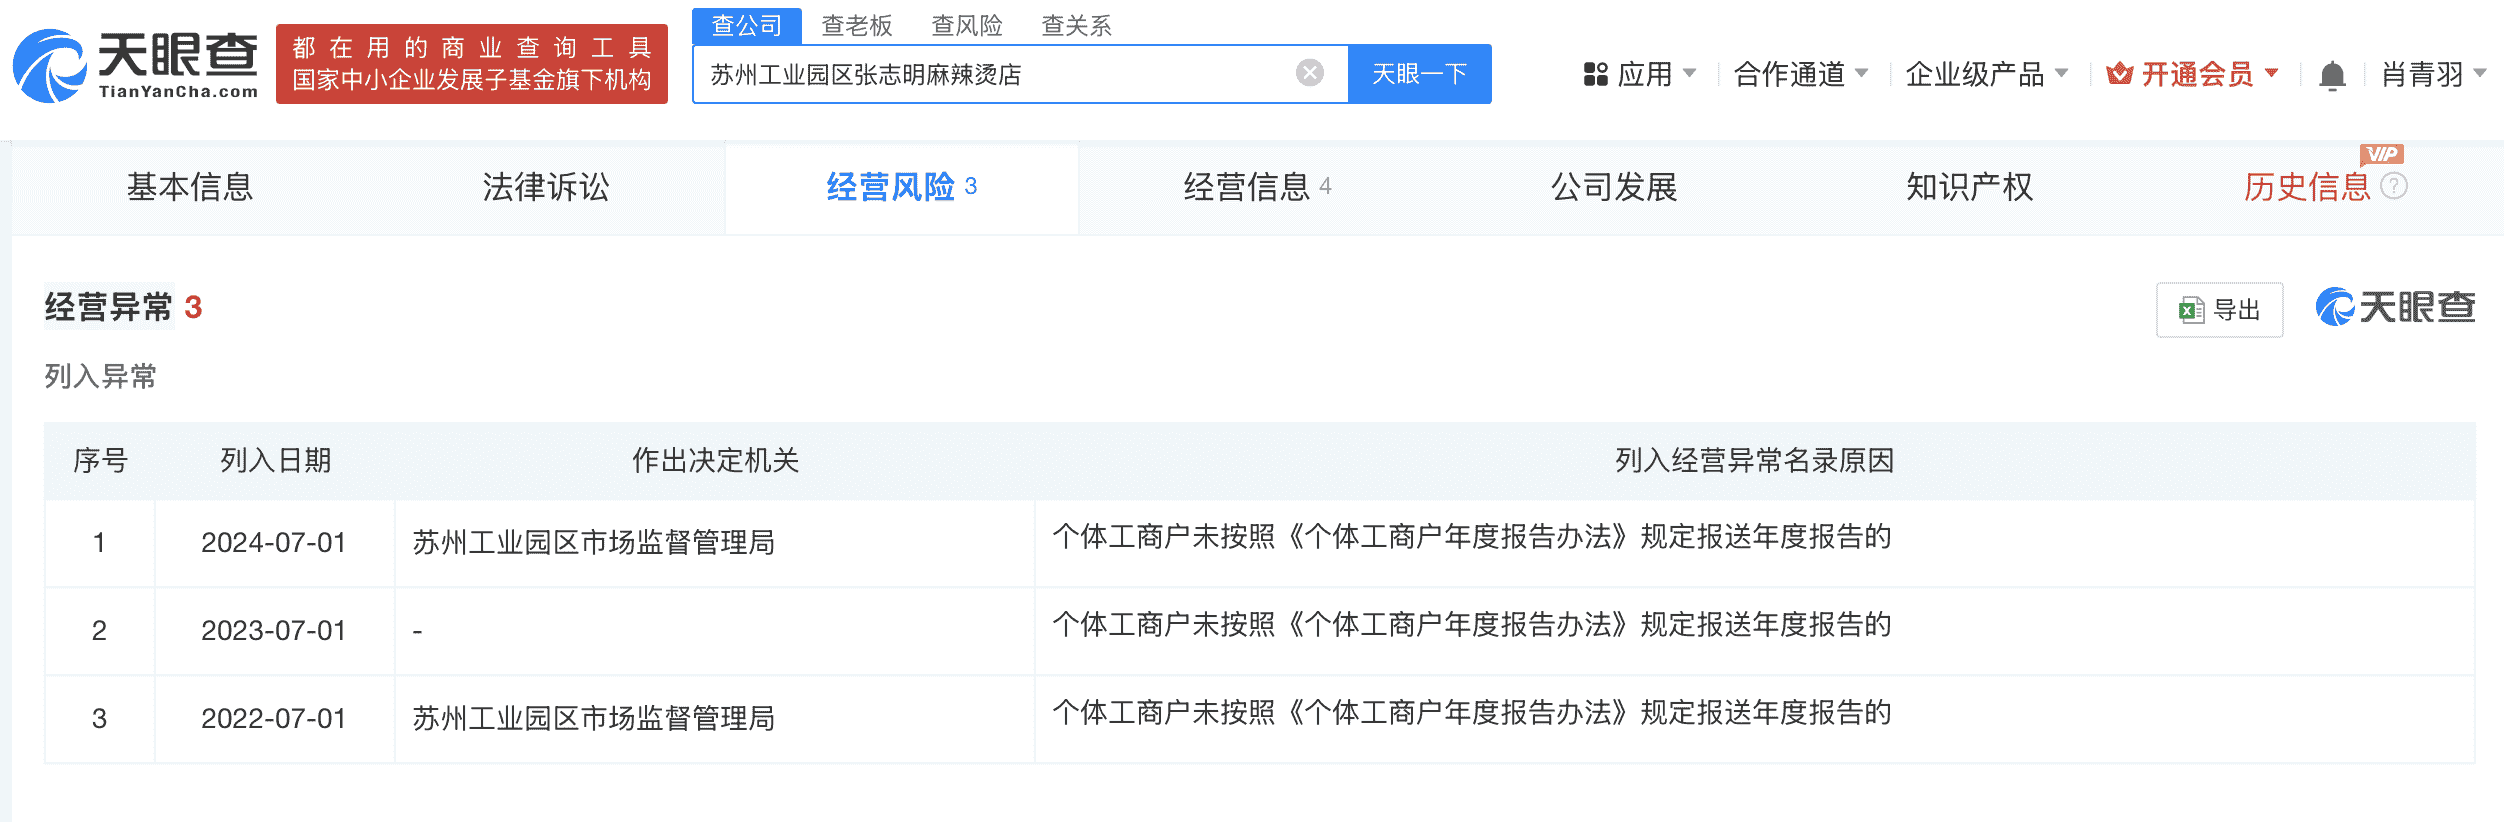2504x822 pixels.
Task: Click the 开通会员 crown icon
Action: (x=2119, y=74)
